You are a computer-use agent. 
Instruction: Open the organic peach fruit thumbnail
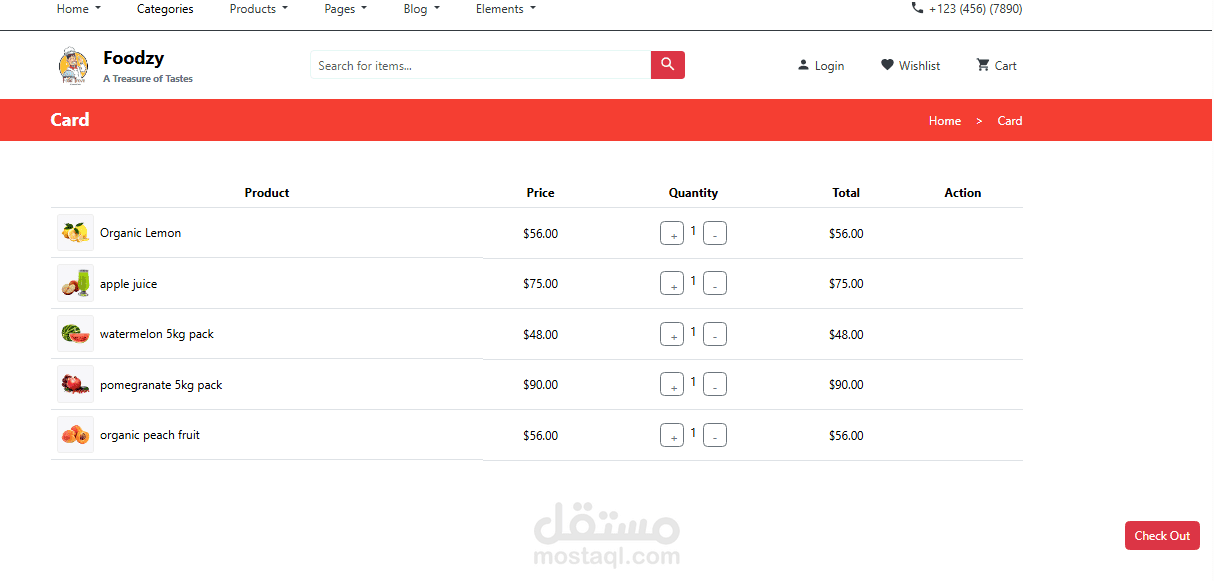click(x=75, y=435)
